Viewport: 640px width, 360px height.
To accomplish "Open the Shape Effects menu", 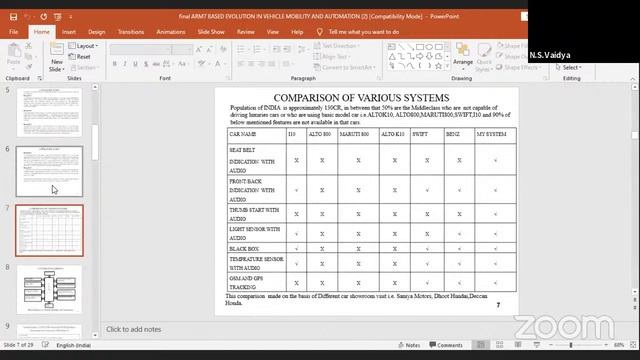I will coord(519,67).
